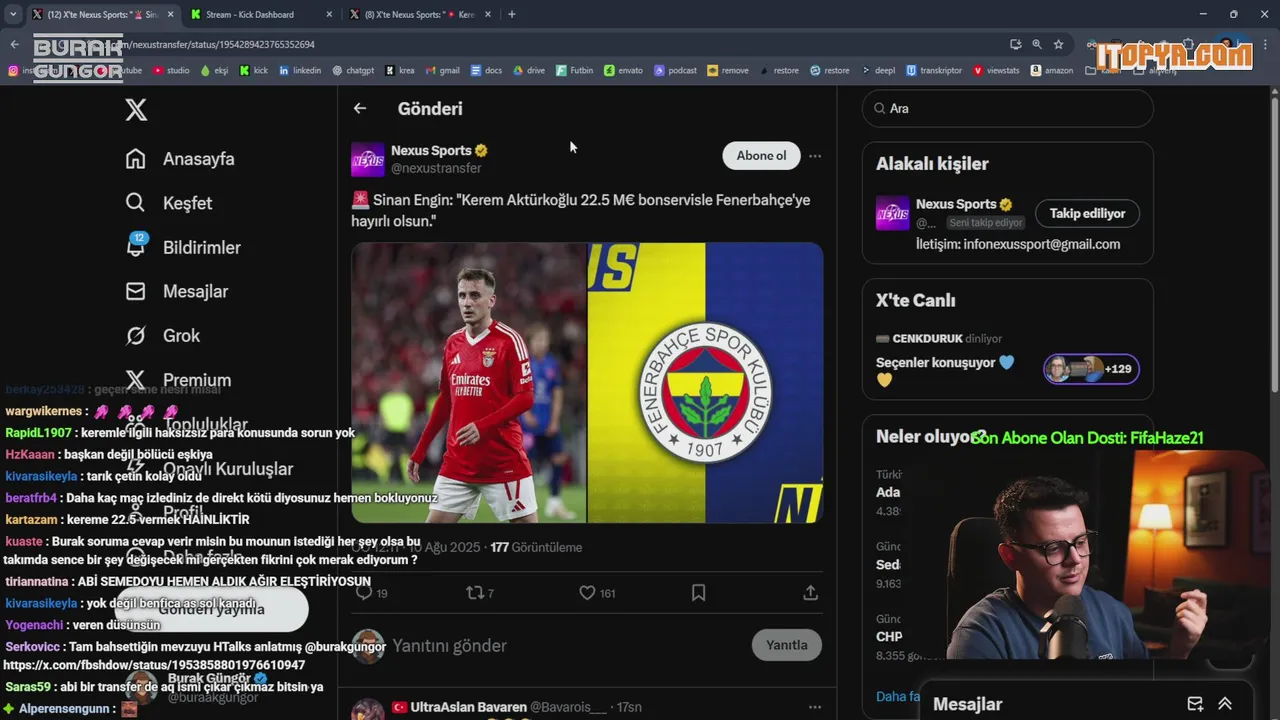This screenshot has height=720, width=1280.
Task: Open Nexus Sports in Alakalı kişiler
Action: 956,204
